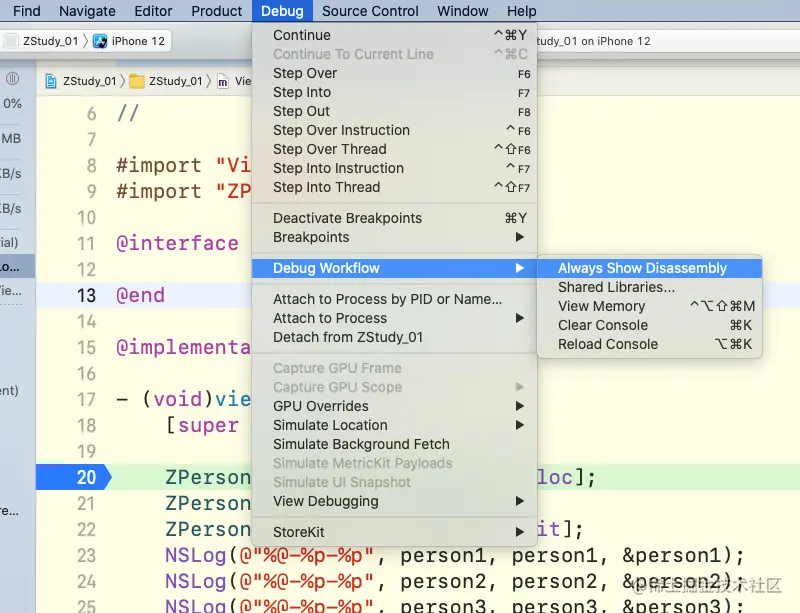Screen dimensions: 800x613
Task: Choose Step Over
Action: click(x=394, y=73)
